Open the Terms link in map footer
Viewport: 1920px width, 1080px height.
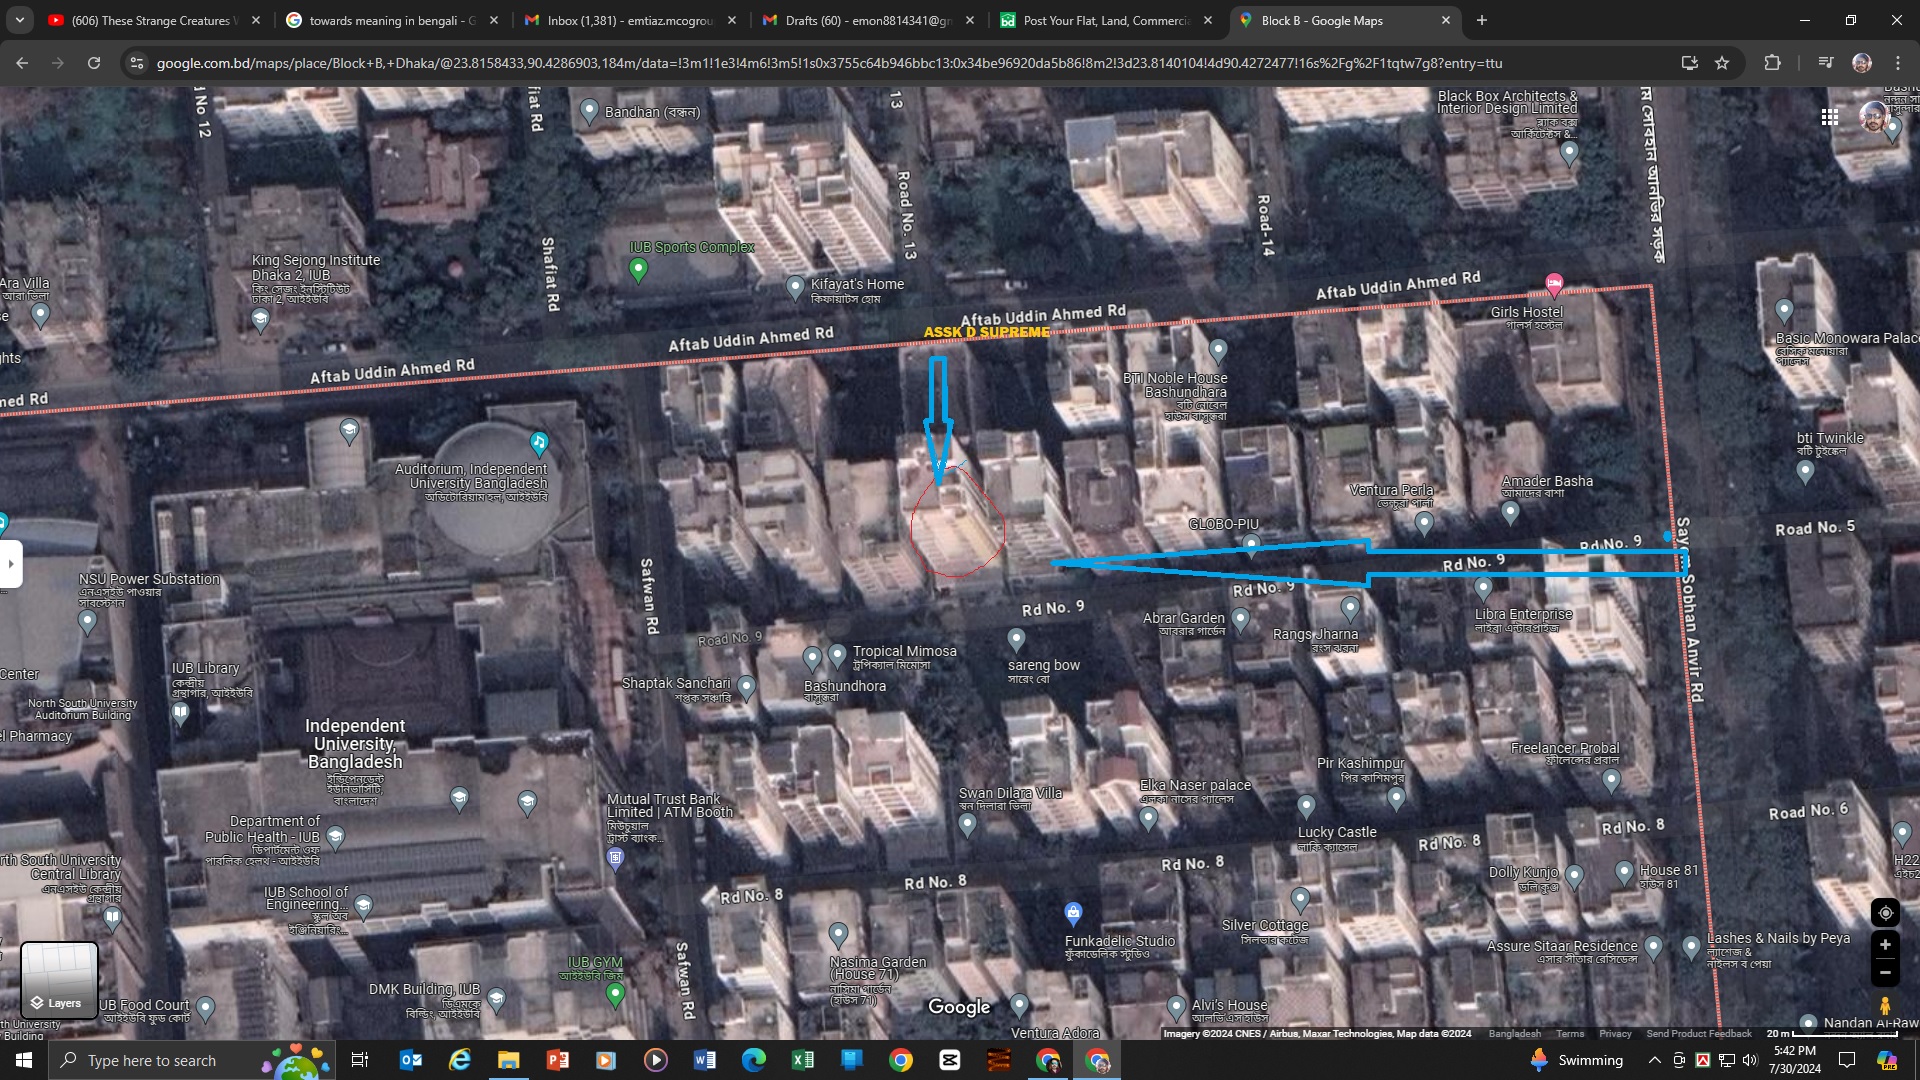1570,1034
